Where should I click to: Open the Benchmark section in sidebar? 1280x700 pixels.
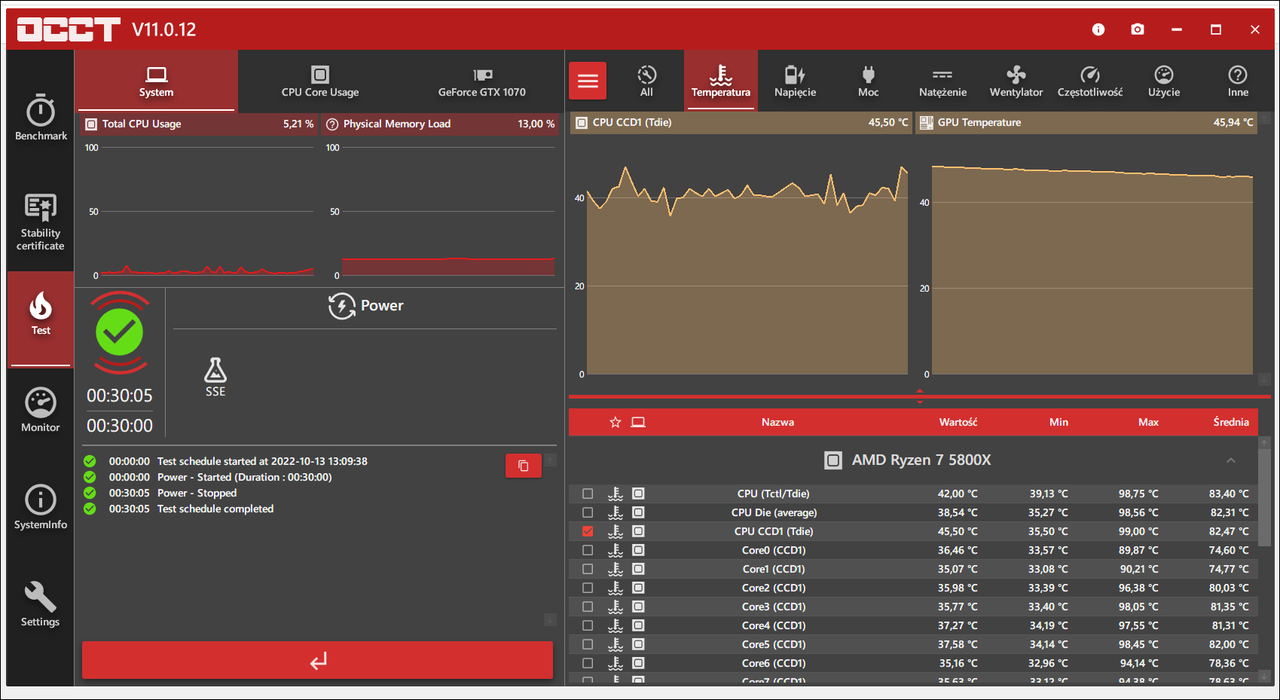40,118
